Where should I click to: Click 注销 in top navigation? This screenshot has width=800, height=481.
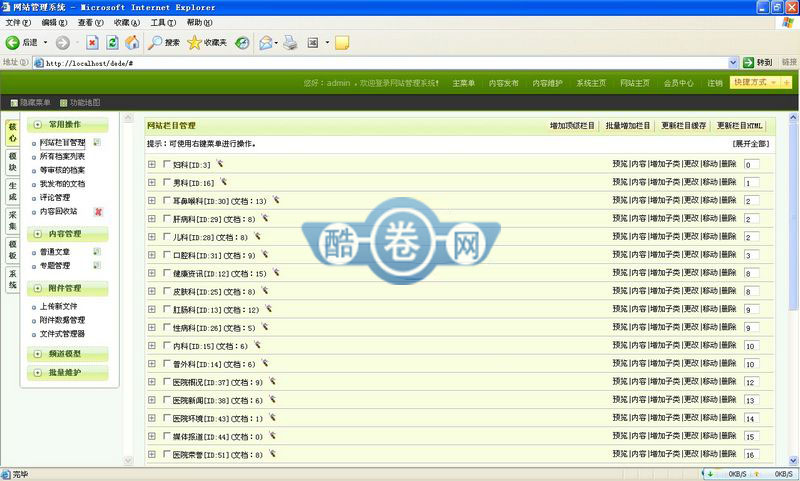(715, 83)
